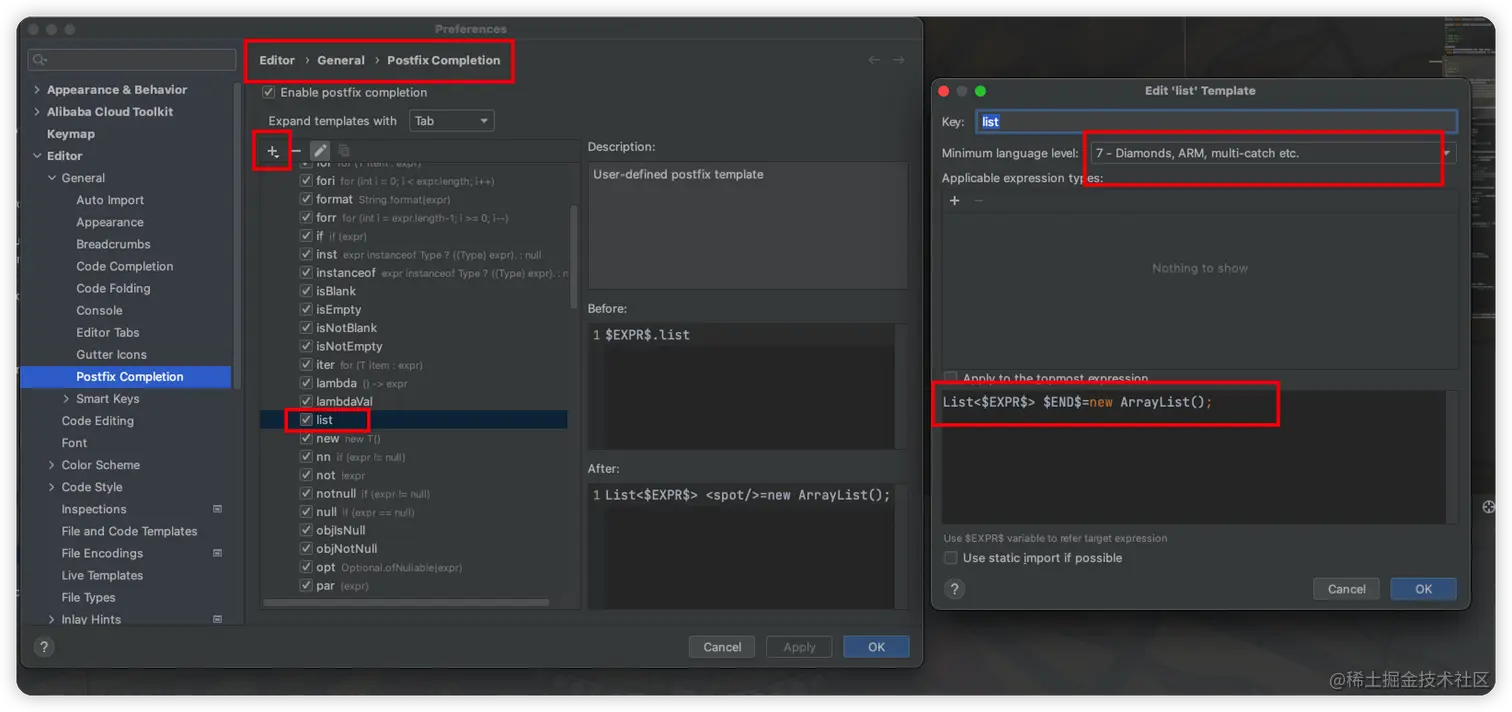Uncheck the opt template checkbox

point(307,567)
